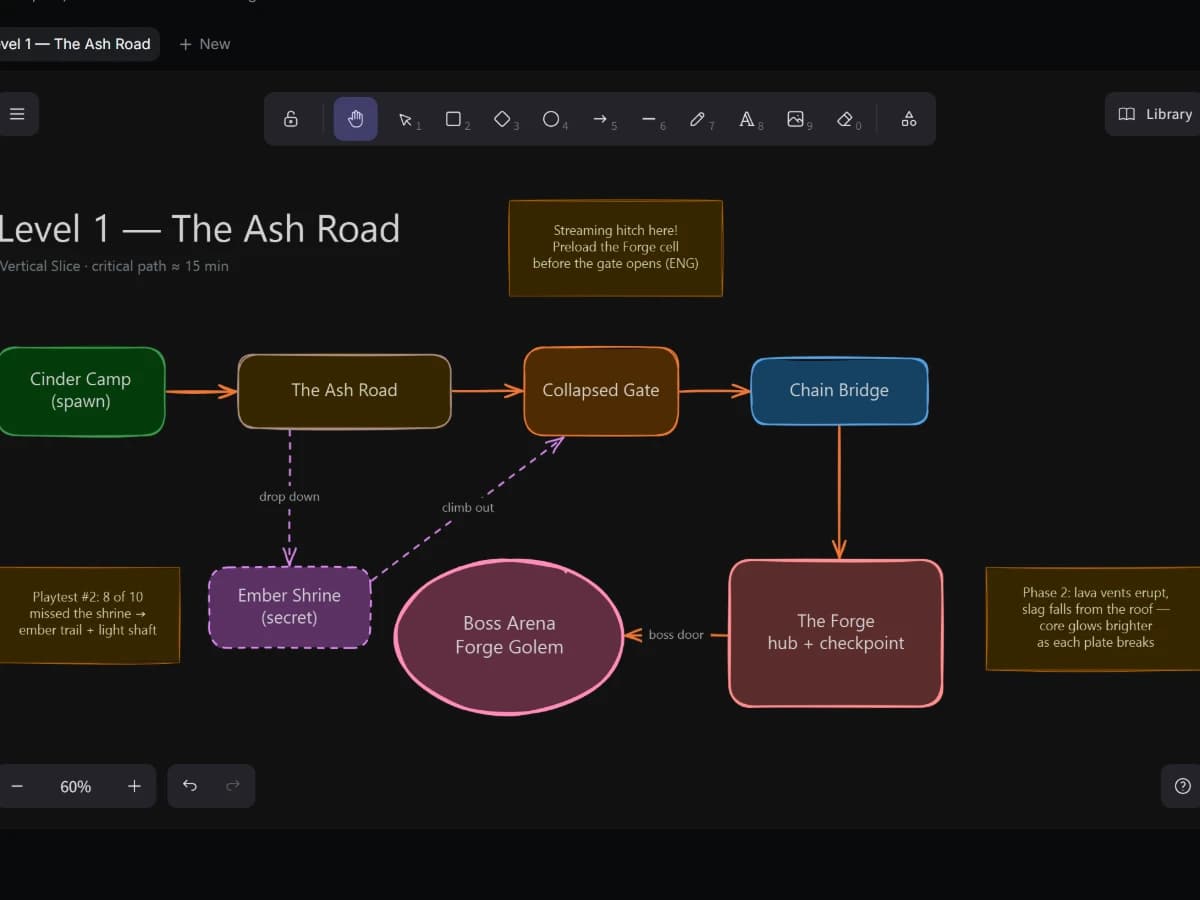Open the help menu
1200x900 pixels.
tap(1182, 786)
